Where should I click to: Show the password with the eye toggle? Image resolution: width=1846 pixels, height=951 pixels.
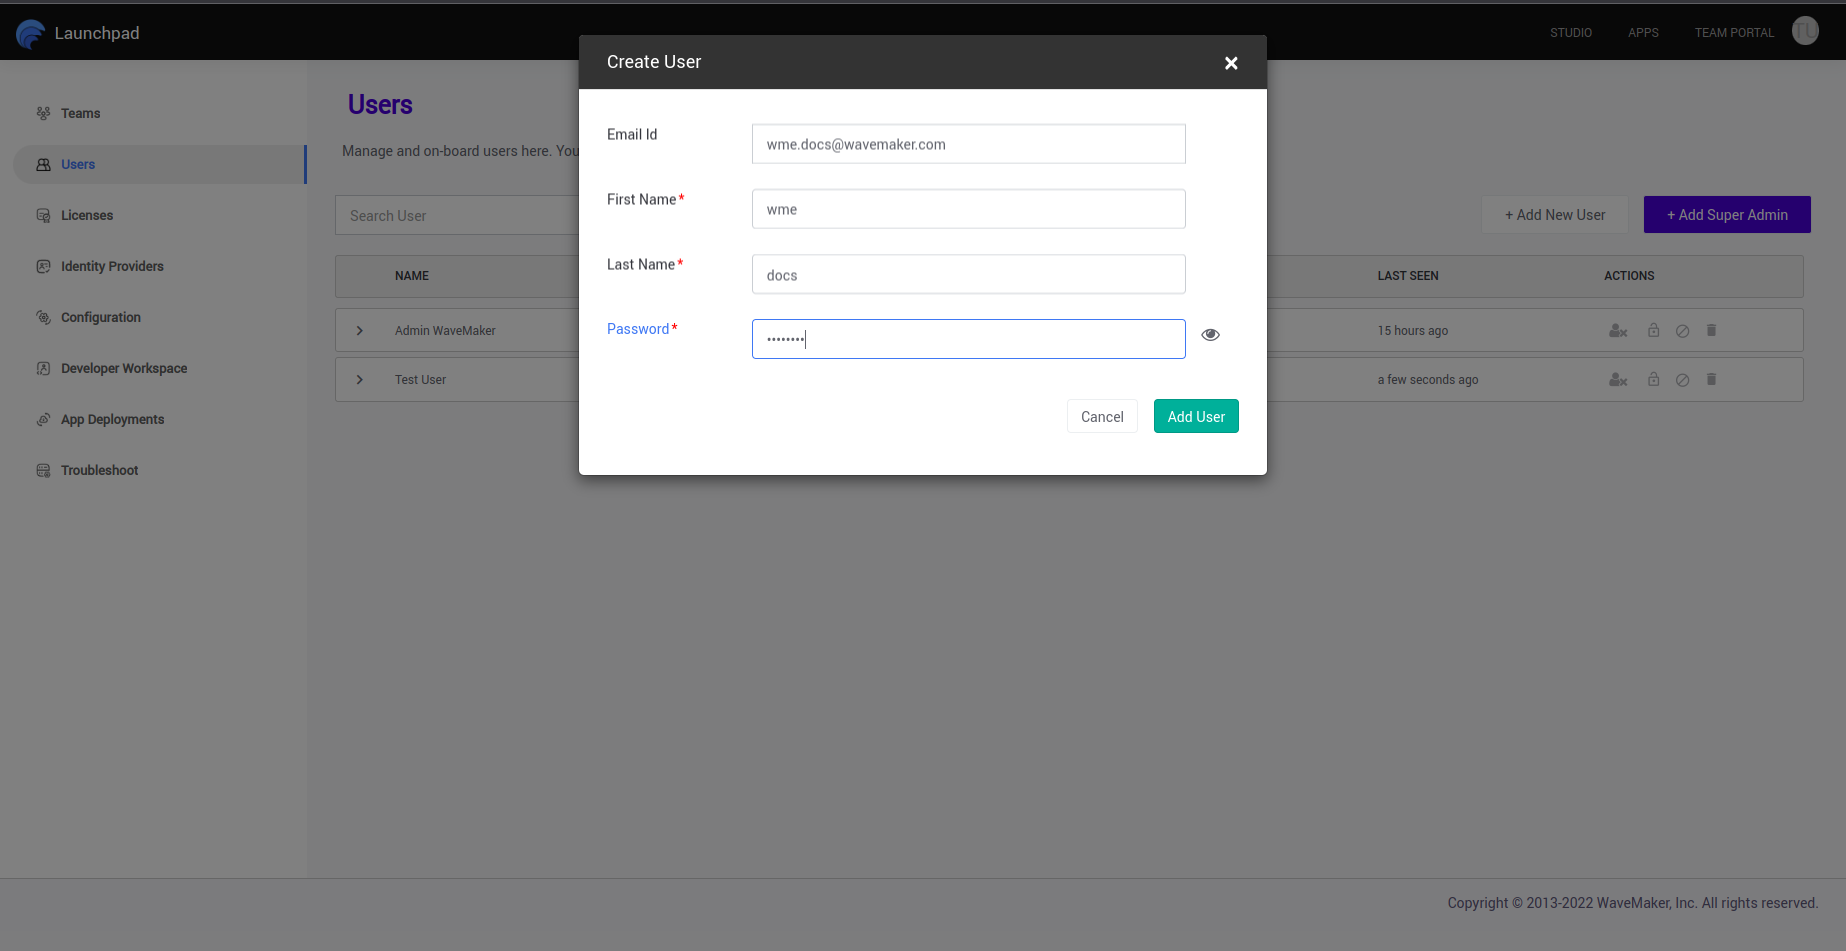pyautogui.click(x=1210, y=334)
